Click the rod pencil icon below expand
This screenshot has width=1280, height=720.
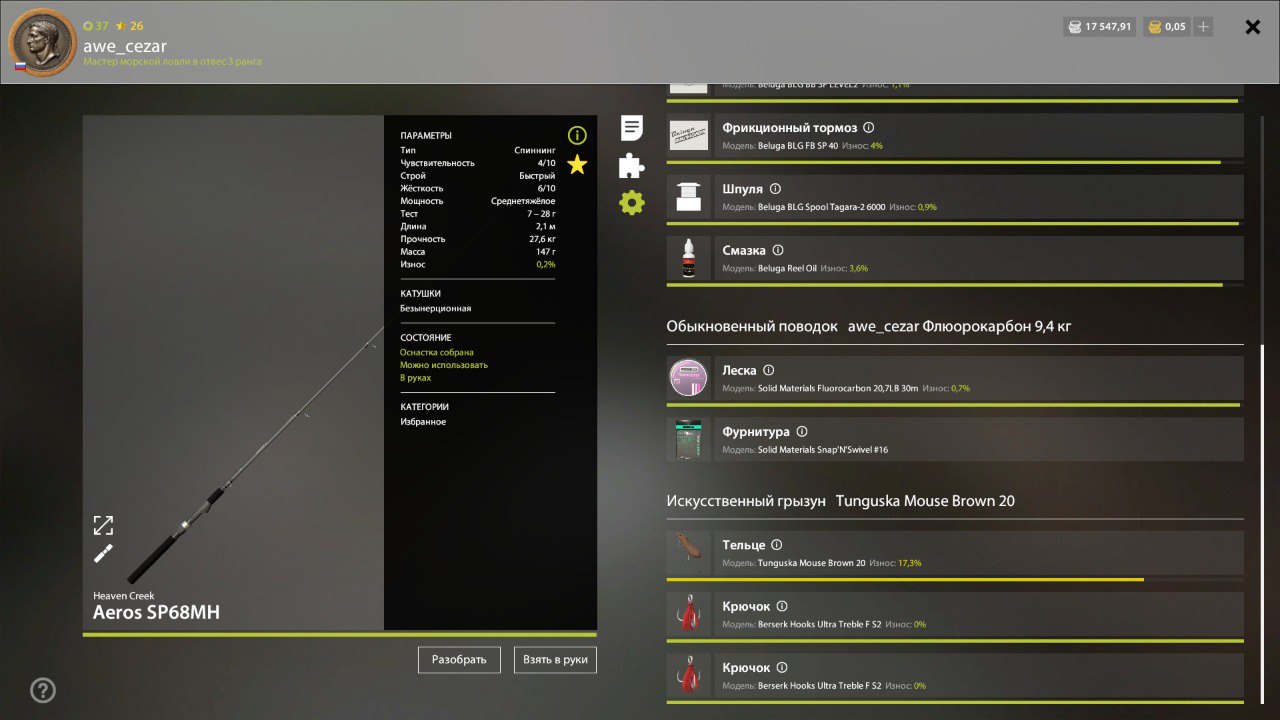pos(103,554)
